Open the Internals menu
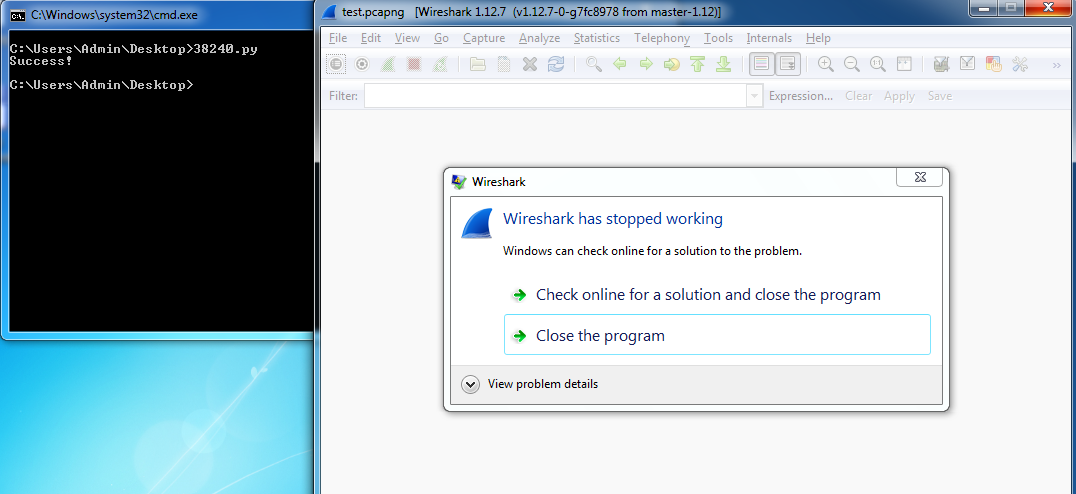Image resolution: width=1076 pixels, height=494 pixels. pos(769,38)
